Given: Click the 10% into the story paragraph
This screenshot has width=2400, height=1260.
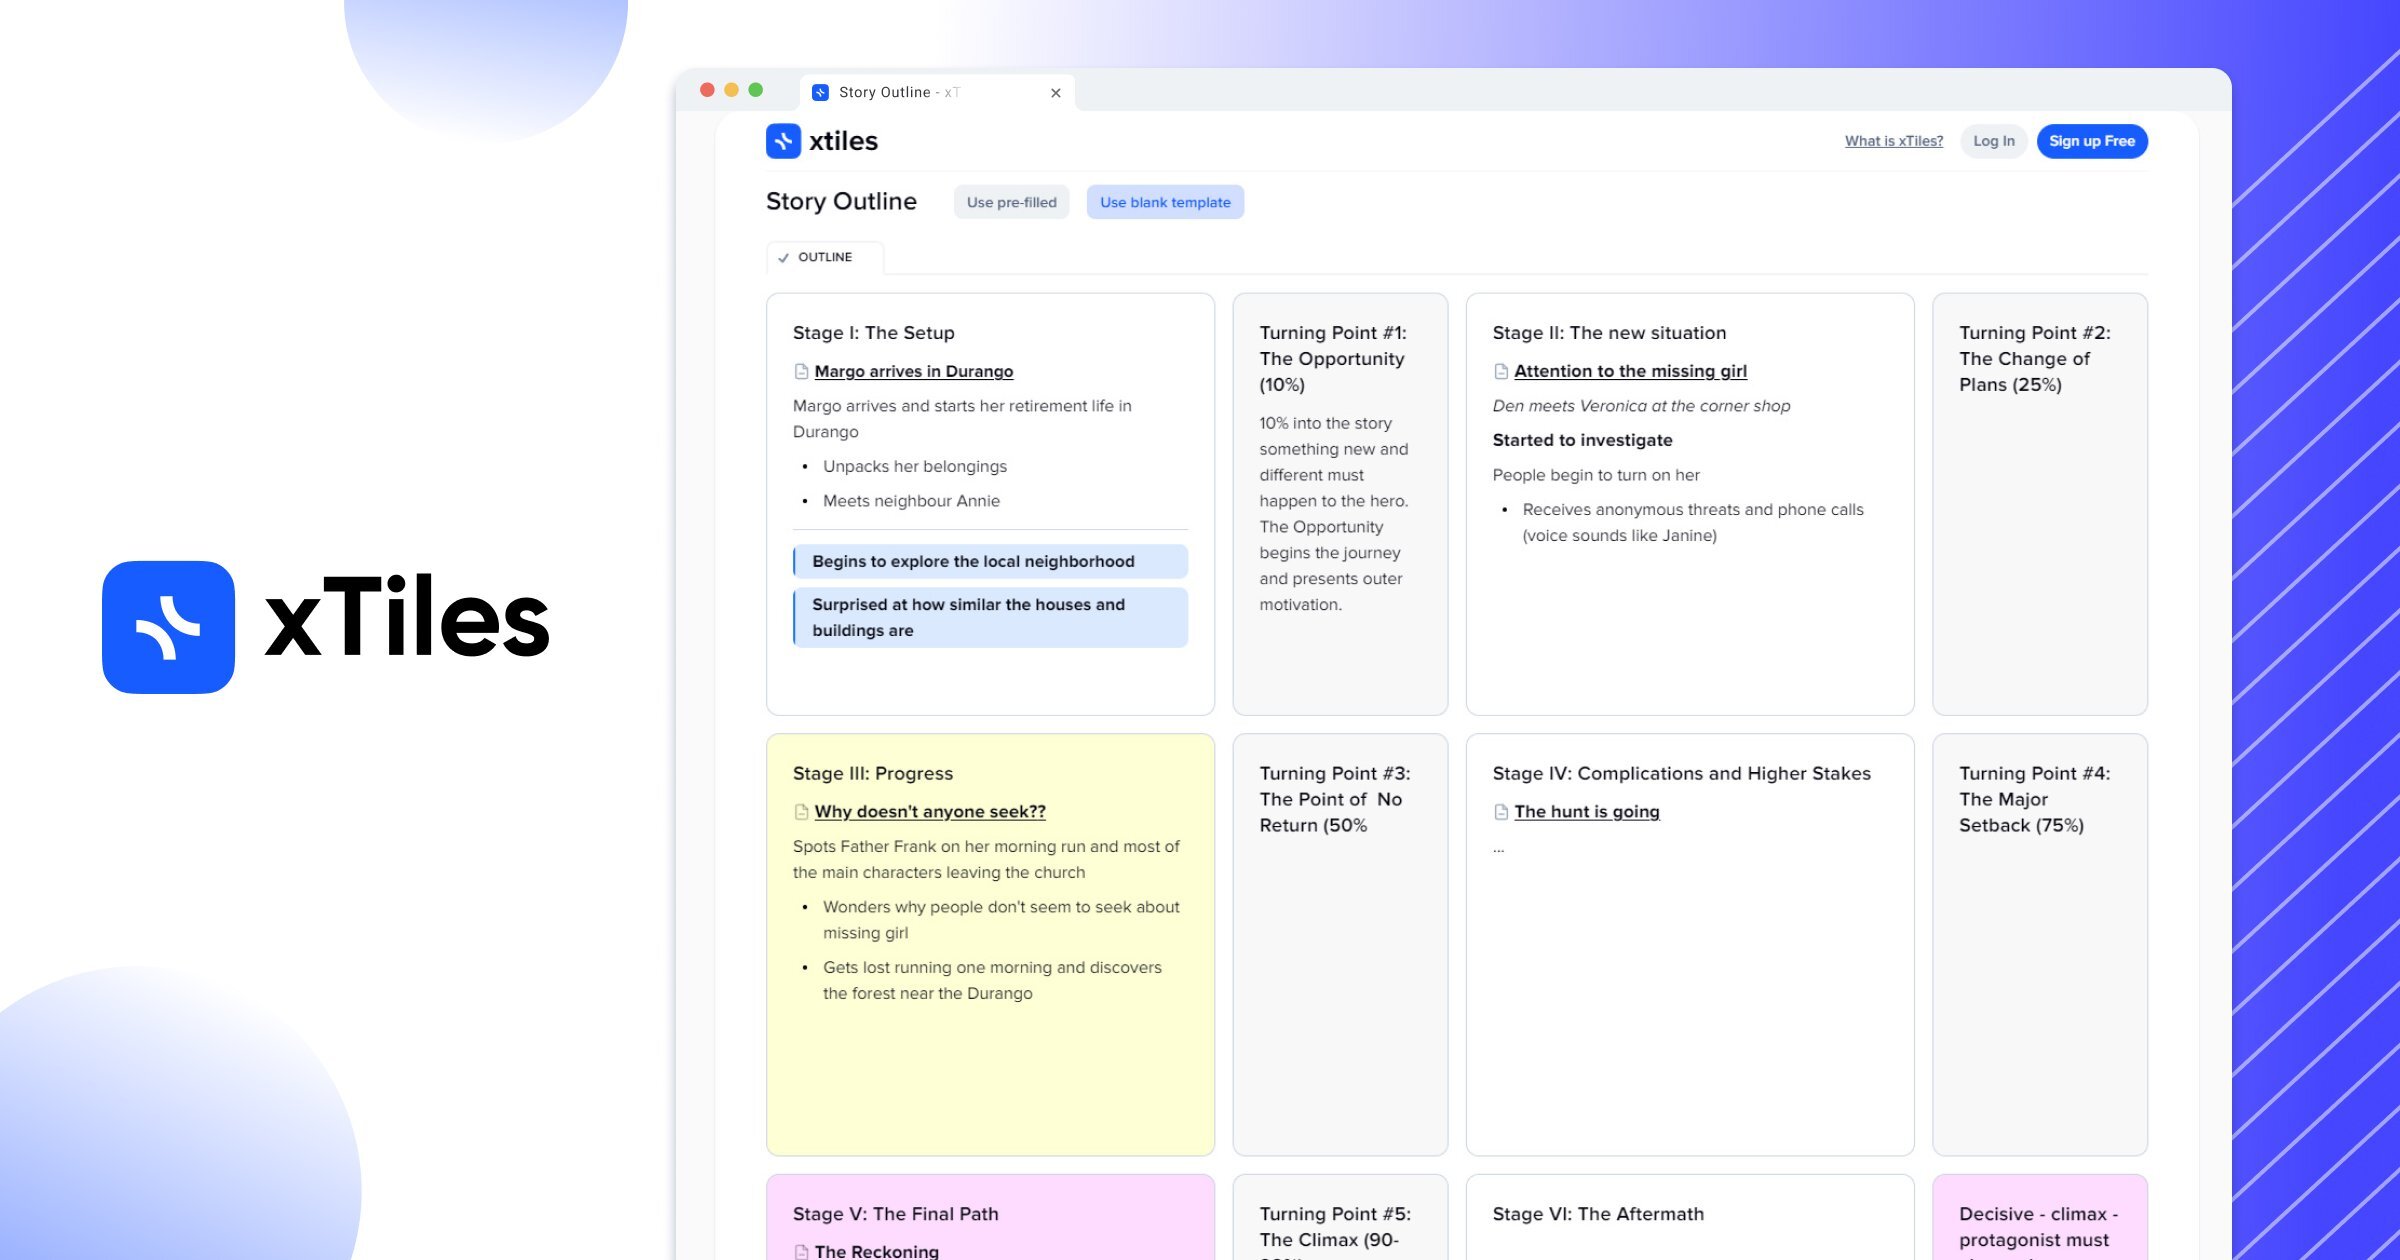Looking at the screenshot, I should coord(1333,514).
